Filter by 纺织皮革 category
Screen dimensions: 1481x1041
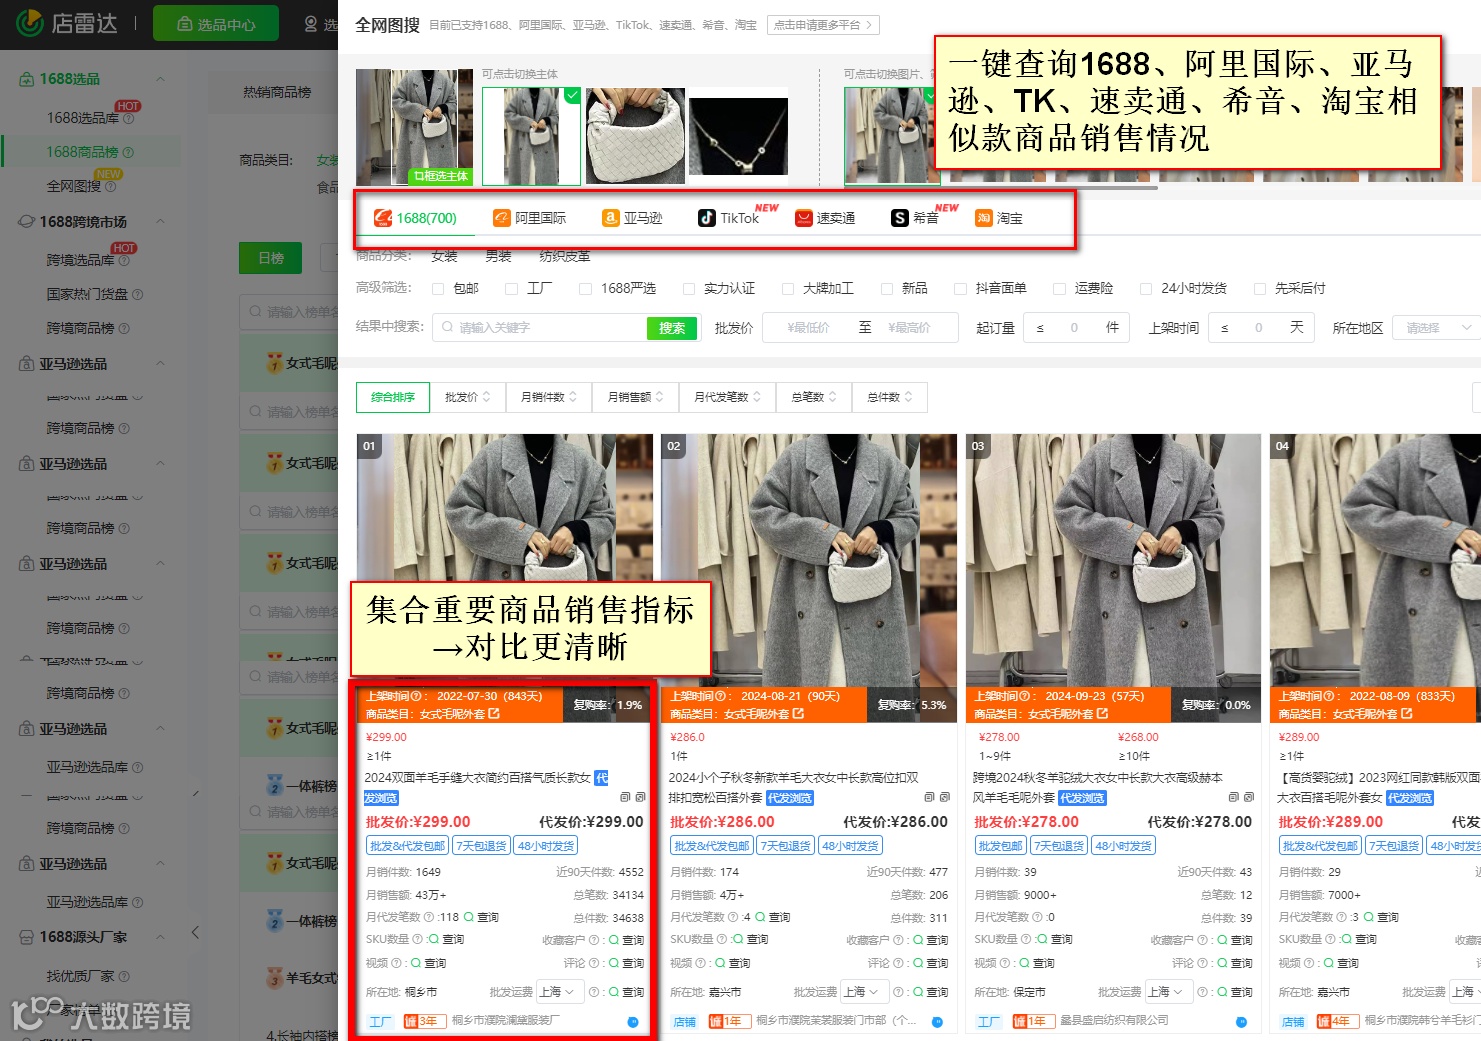pos(565,257)
